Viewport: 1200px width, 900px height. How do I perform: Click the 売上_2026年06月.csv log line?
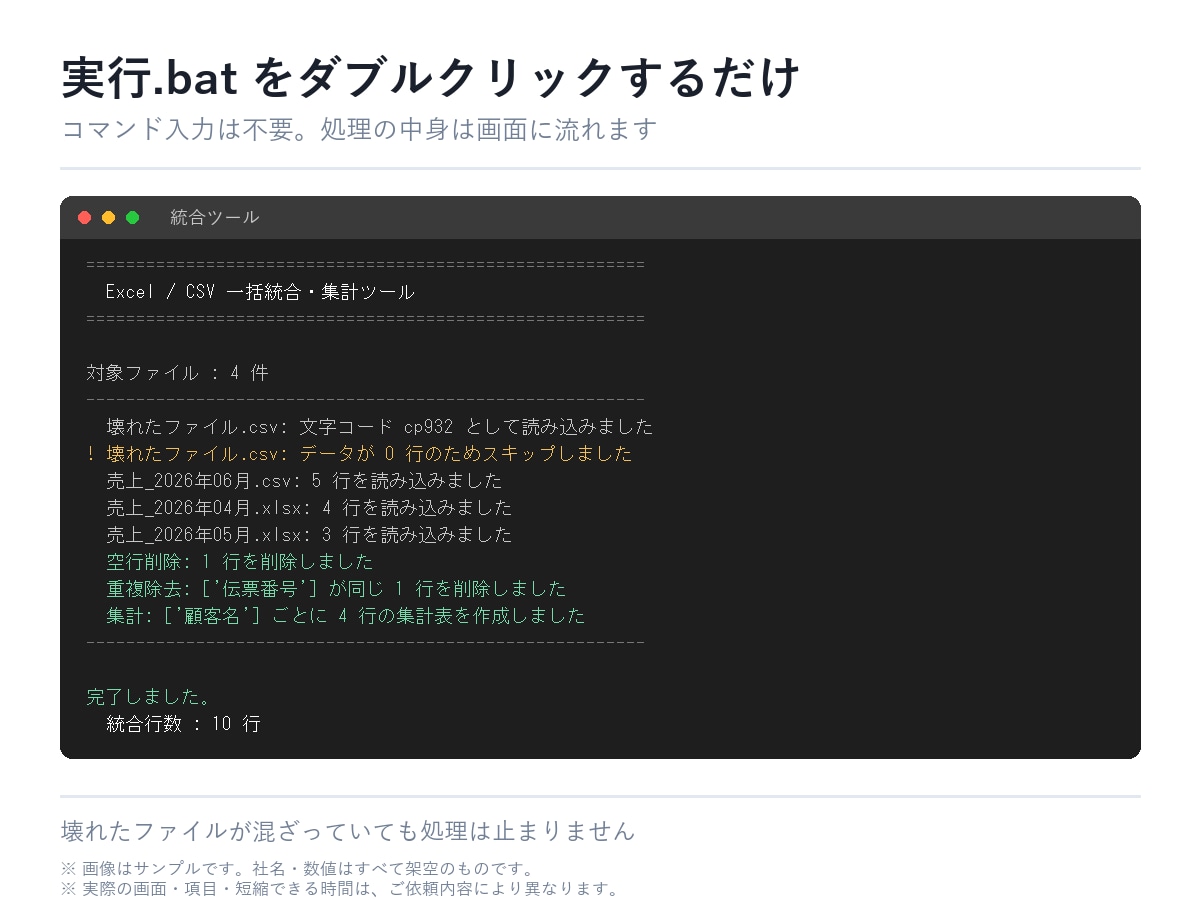tap(304, 481)
